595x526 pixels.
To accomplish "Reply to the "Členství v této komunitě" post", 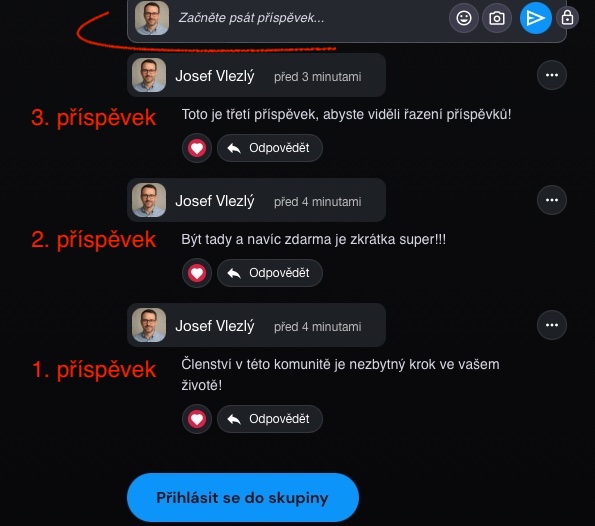I will point(270,419).
